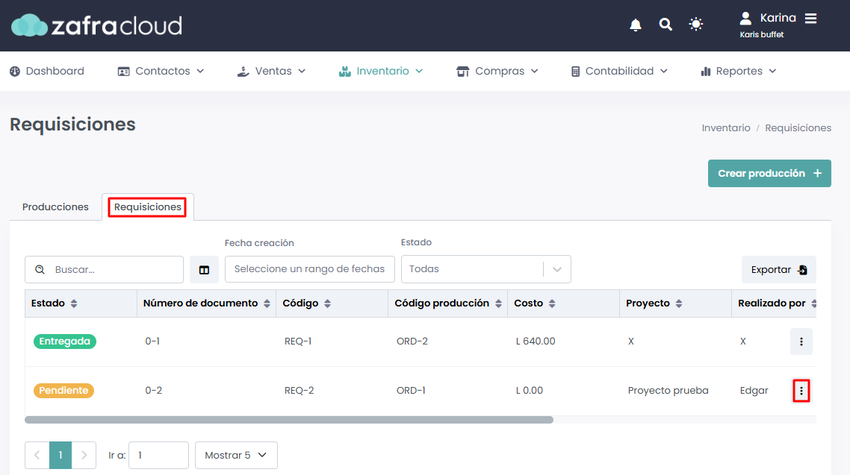Click the Entregada status badge
Image resolution: width=850 pixels, height=475 pixels.
[65, 341]
